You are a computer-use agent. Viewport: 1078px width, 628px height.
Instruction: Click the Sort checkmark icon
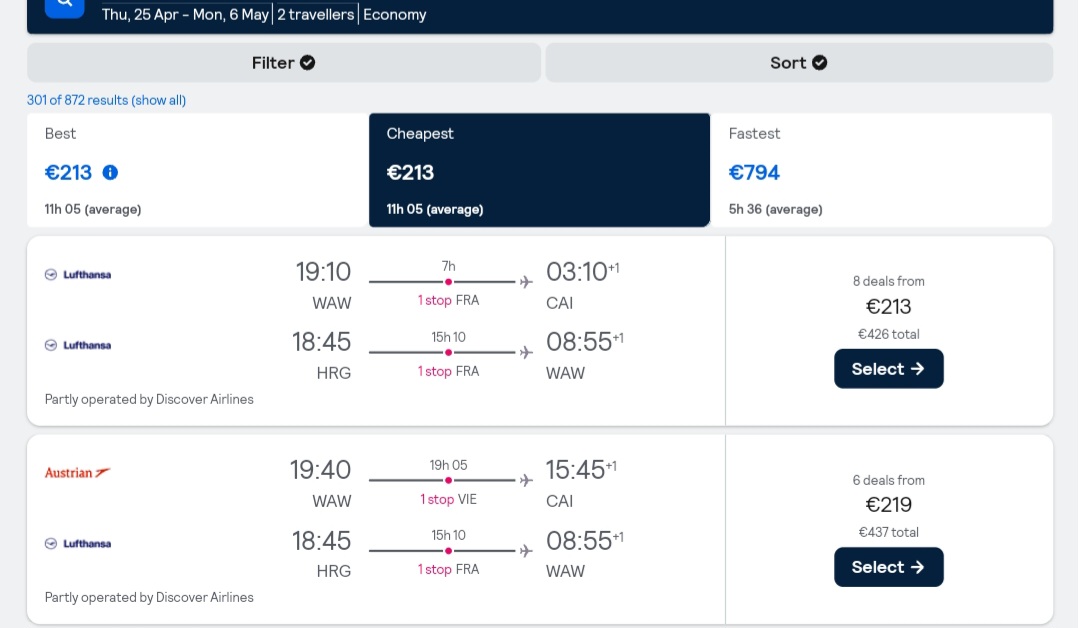pyautogui.click(x=820, y=63)
